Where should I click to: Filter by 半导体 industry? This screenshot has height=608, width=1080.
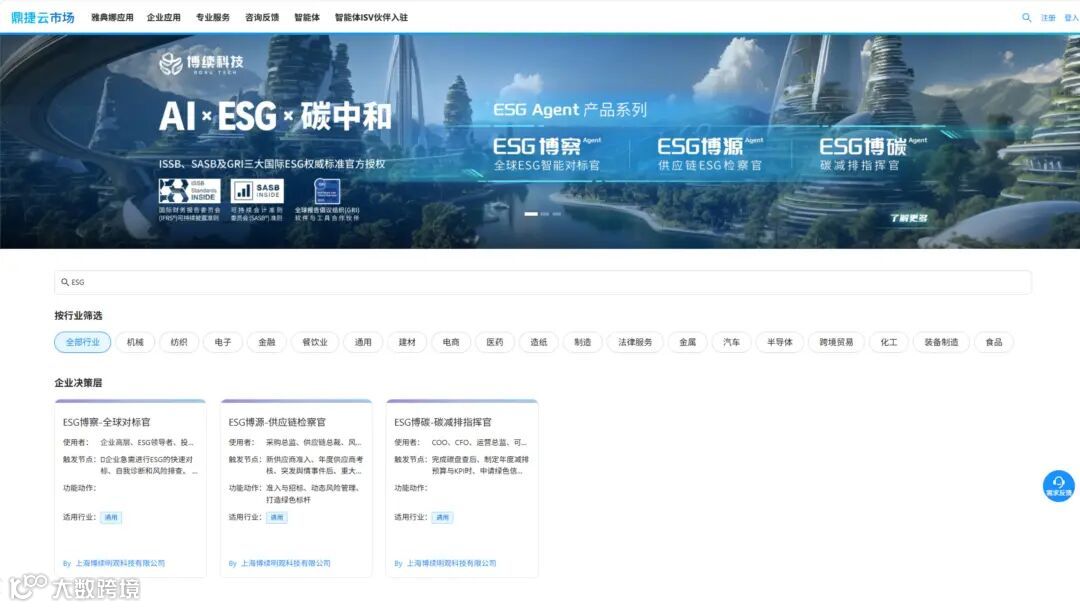point(780,342)
